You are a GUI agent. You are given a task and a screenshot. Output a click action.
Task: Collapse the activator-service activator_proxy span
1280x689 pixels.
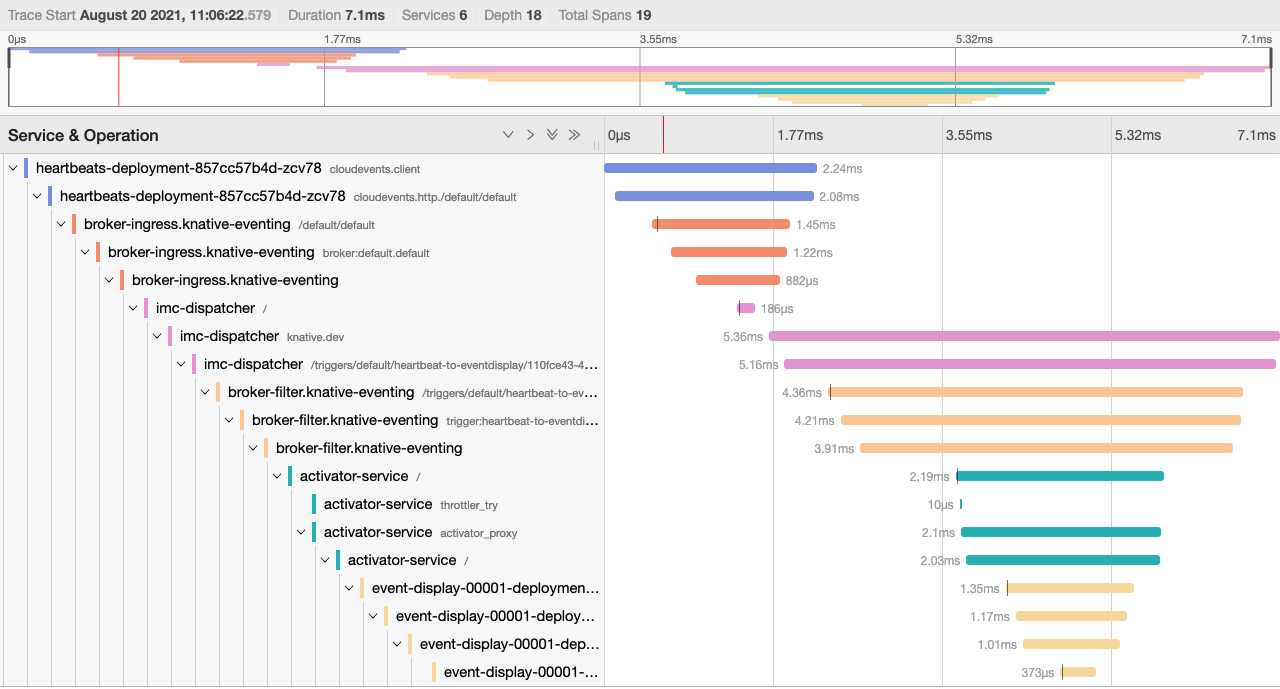click(301, 532)
